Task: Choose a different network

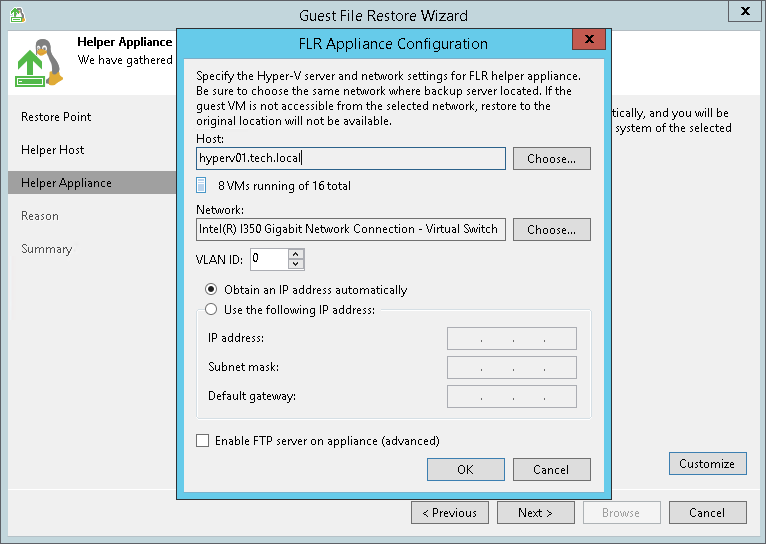Action: [552, 230]
